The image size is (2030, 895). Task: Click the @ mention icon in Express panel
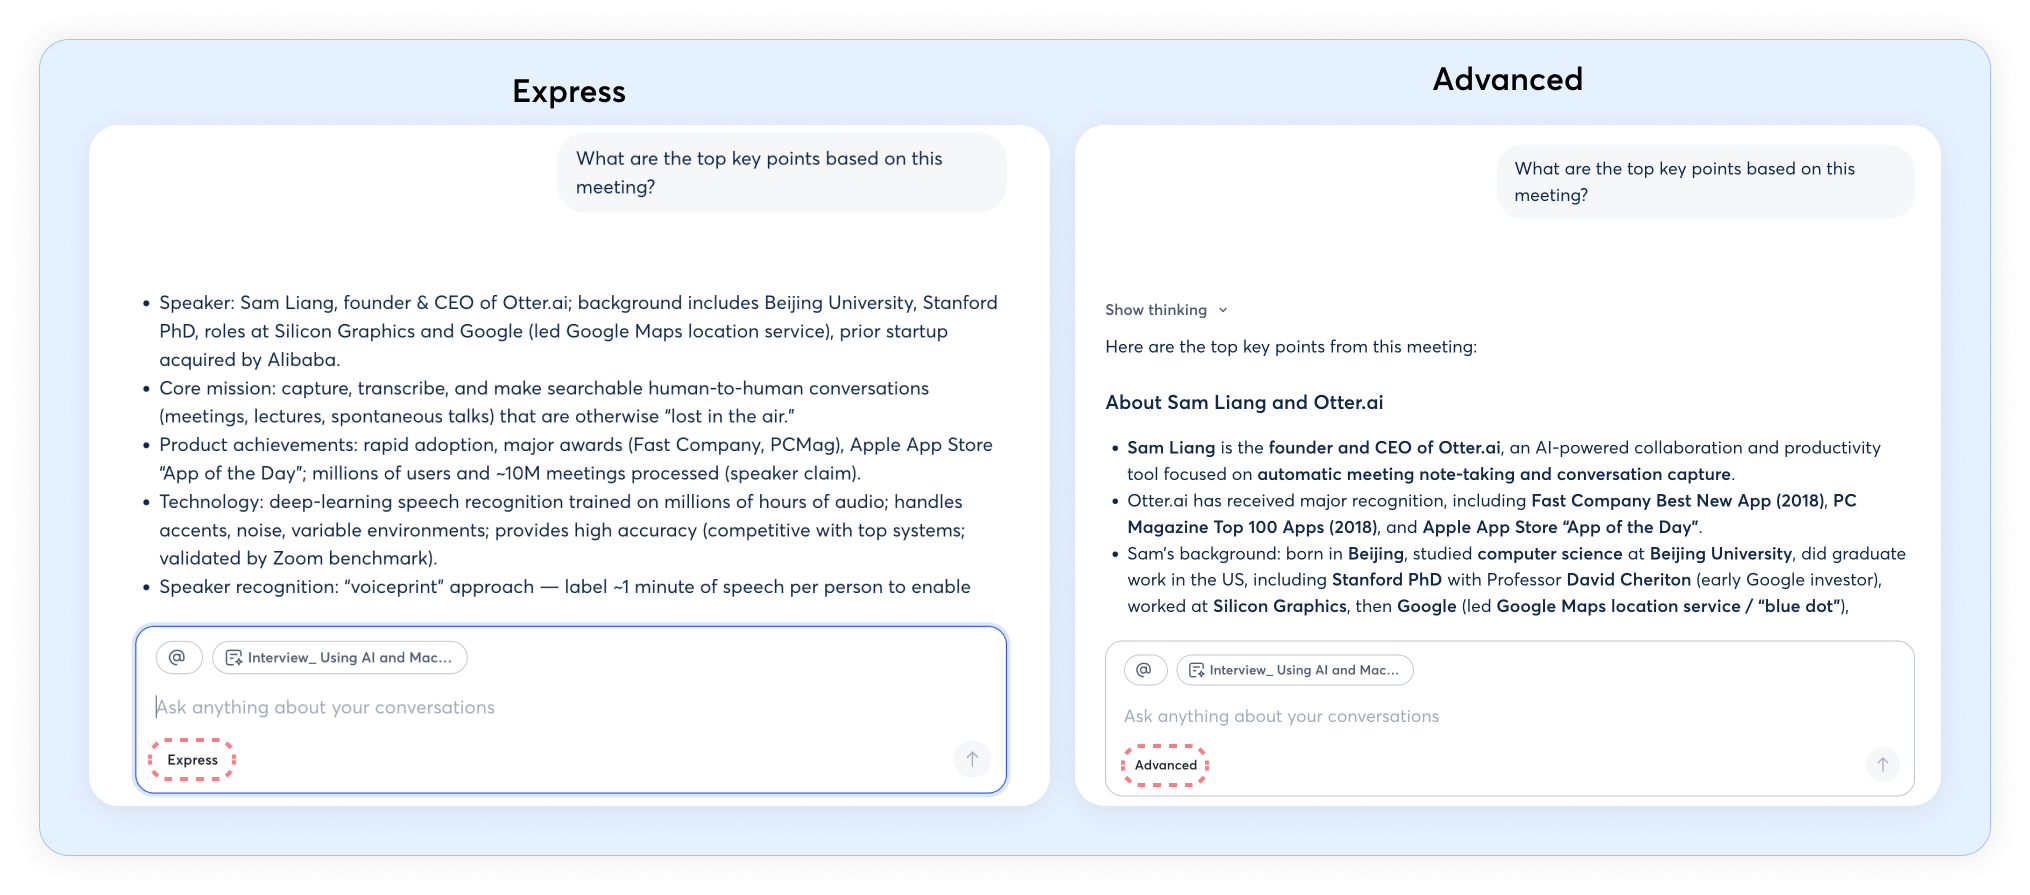click(x=178, y=657)
